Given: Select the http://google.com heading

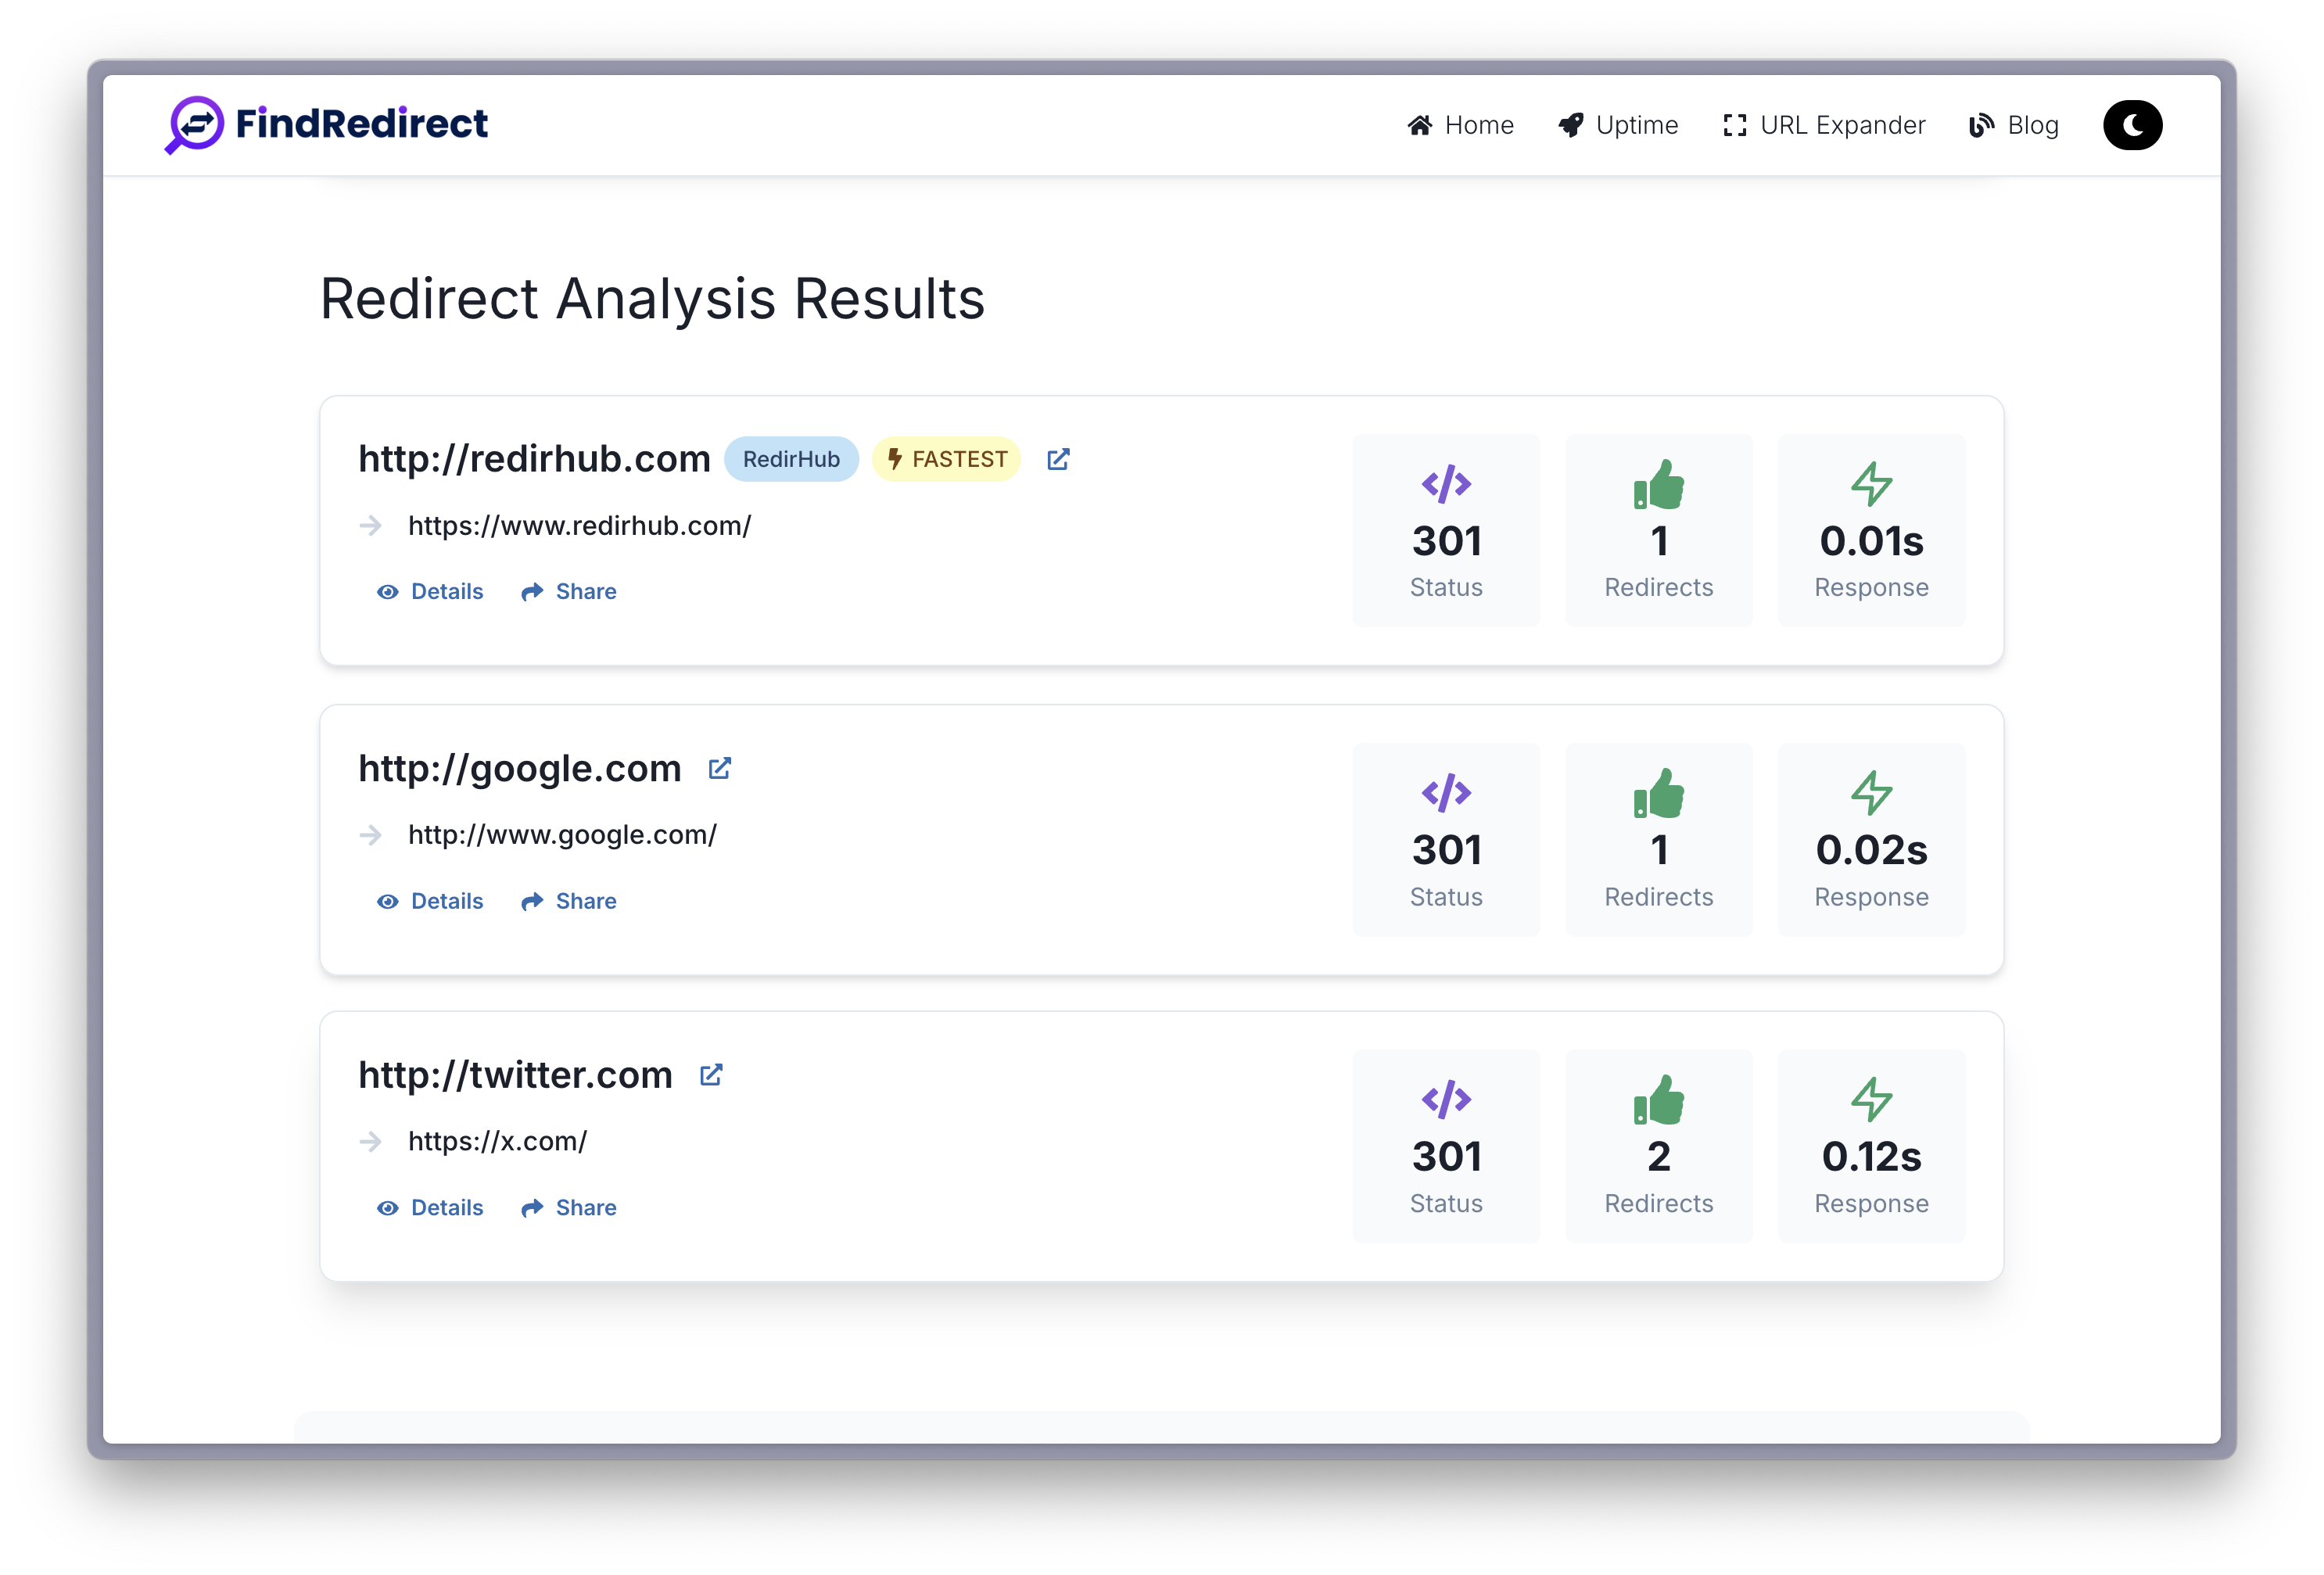Looking at the screenshot, I should coord(520,768).
